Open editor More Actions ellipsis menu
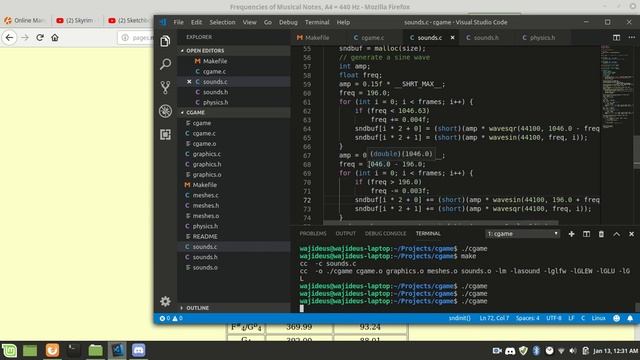This screenshot has height=360, width=640. pyautogui.click(x=631, y=38)
